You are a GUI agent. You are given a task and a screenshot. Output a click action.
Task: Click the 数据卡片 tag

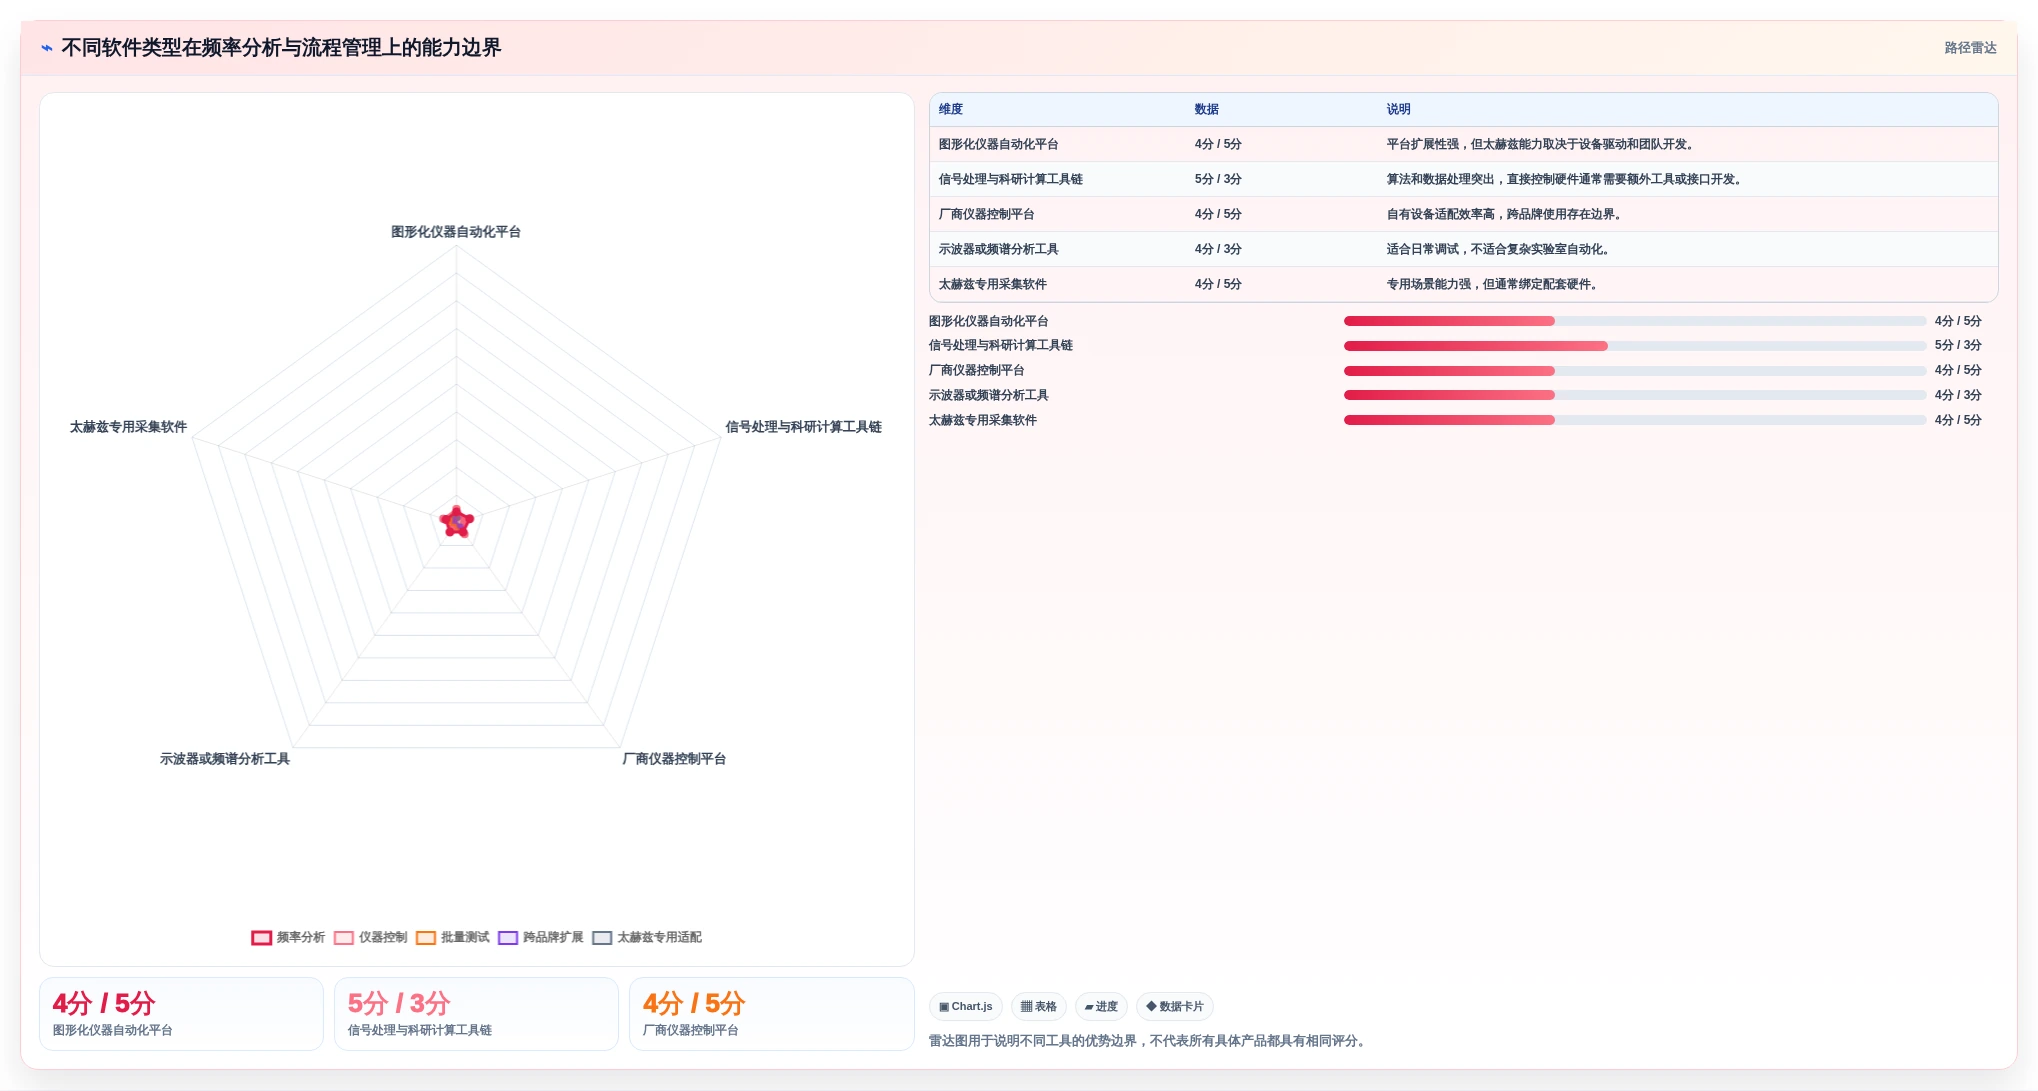pos(1175,1006)
